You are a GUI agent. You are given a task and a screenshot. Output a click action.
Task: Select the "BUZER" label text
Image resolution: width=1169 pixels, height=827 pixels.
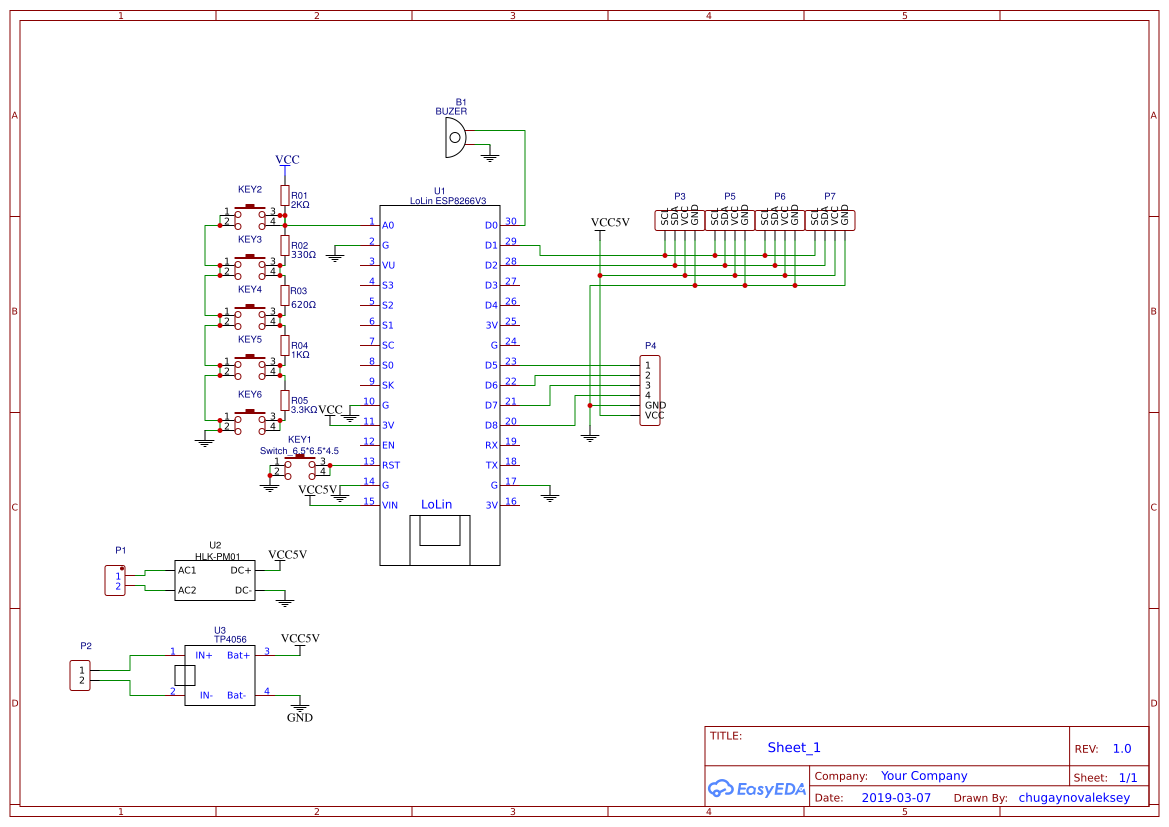451,111
